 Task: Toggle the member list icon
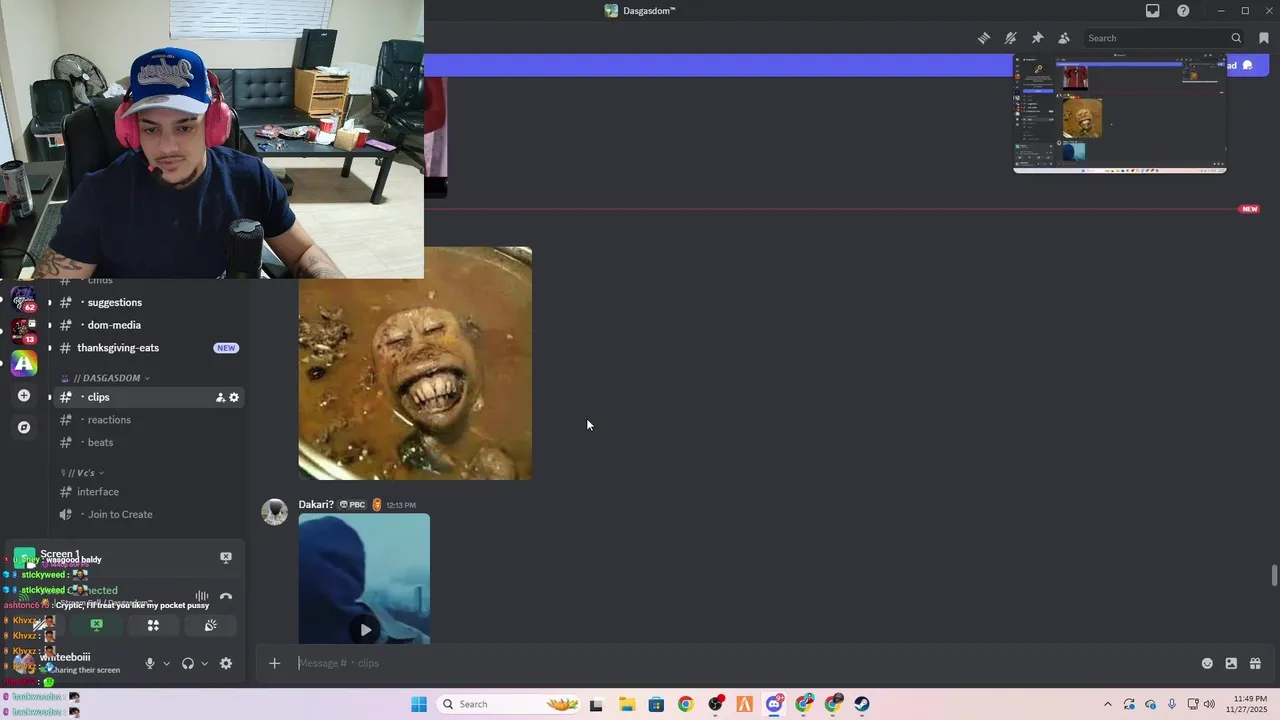coord(1064,38)
